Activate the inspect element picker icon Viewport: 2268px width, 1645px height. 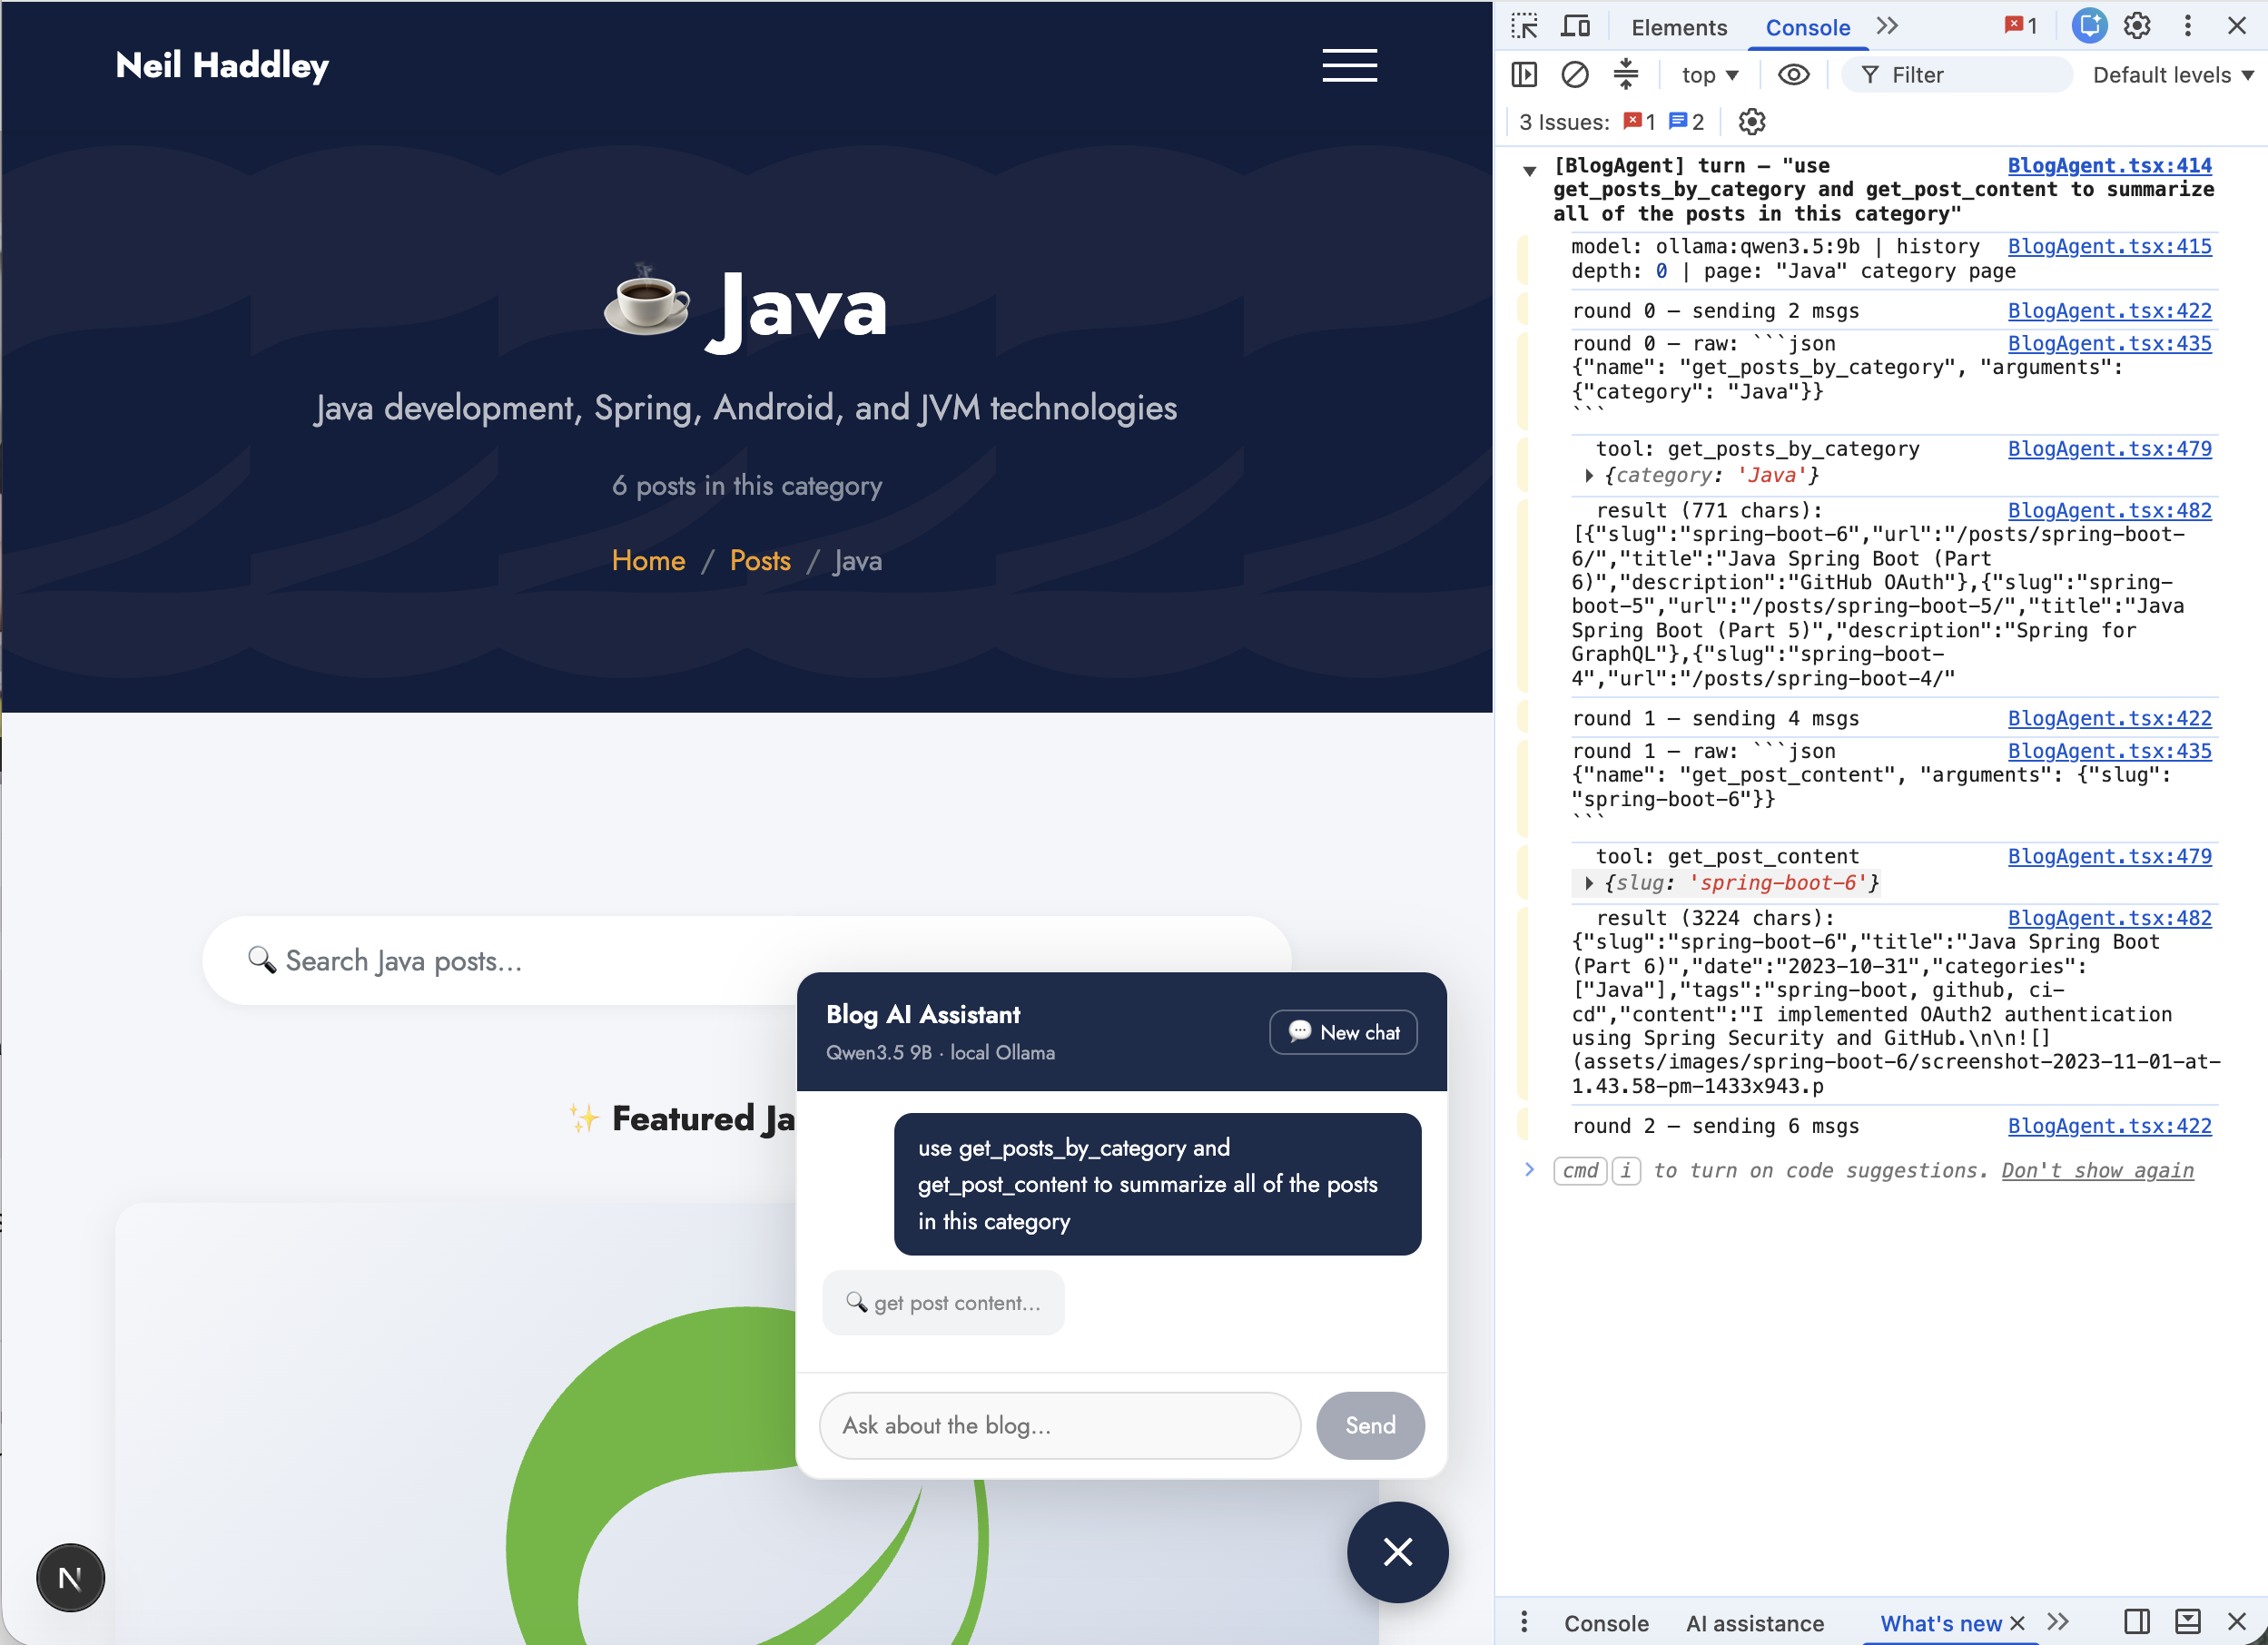[1524, 27]
